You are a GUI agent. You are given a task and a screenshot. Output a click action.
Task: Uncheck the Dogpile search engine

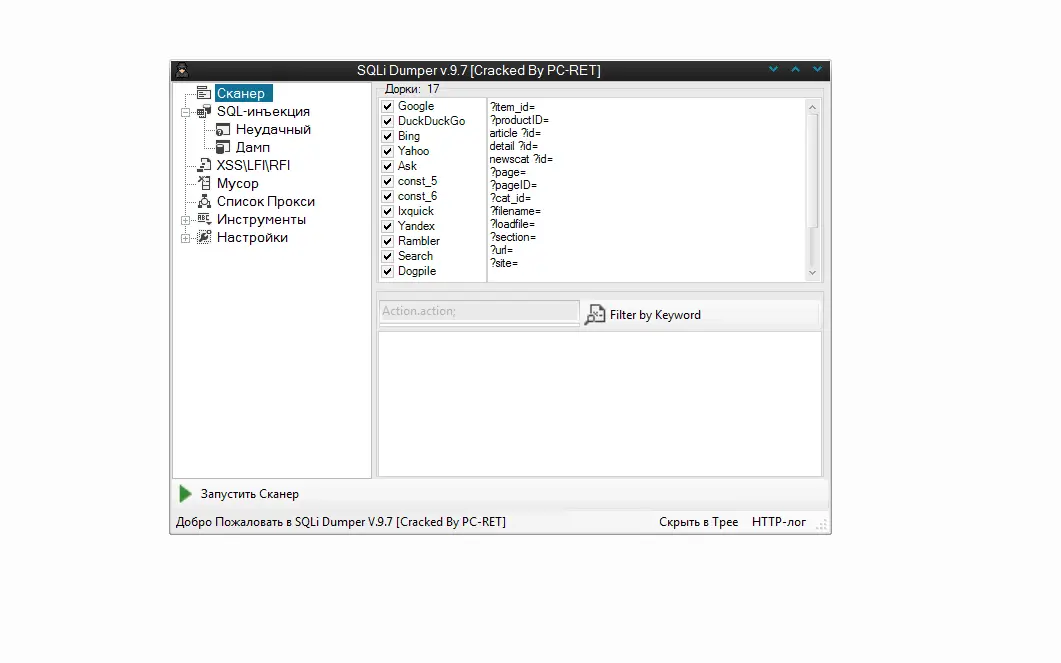pyautogui.click(x=387, y=271)
